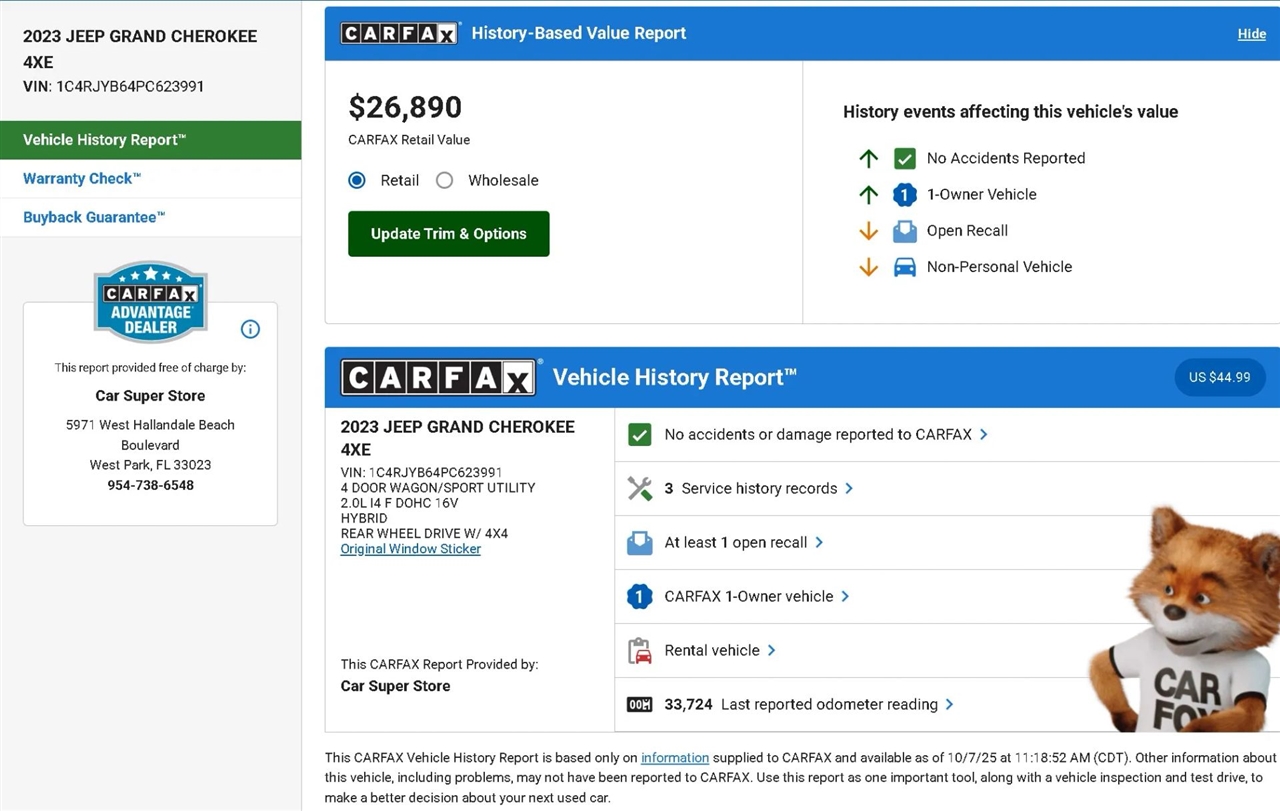Click the green No Accidents Reported checkmark

click(x=904, y=158)
